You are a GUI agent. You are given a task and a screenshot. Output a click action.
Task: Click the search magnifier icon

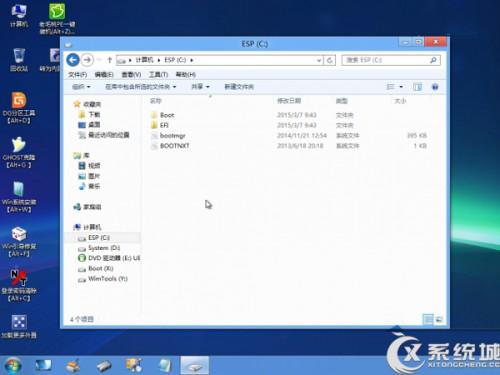433,60
